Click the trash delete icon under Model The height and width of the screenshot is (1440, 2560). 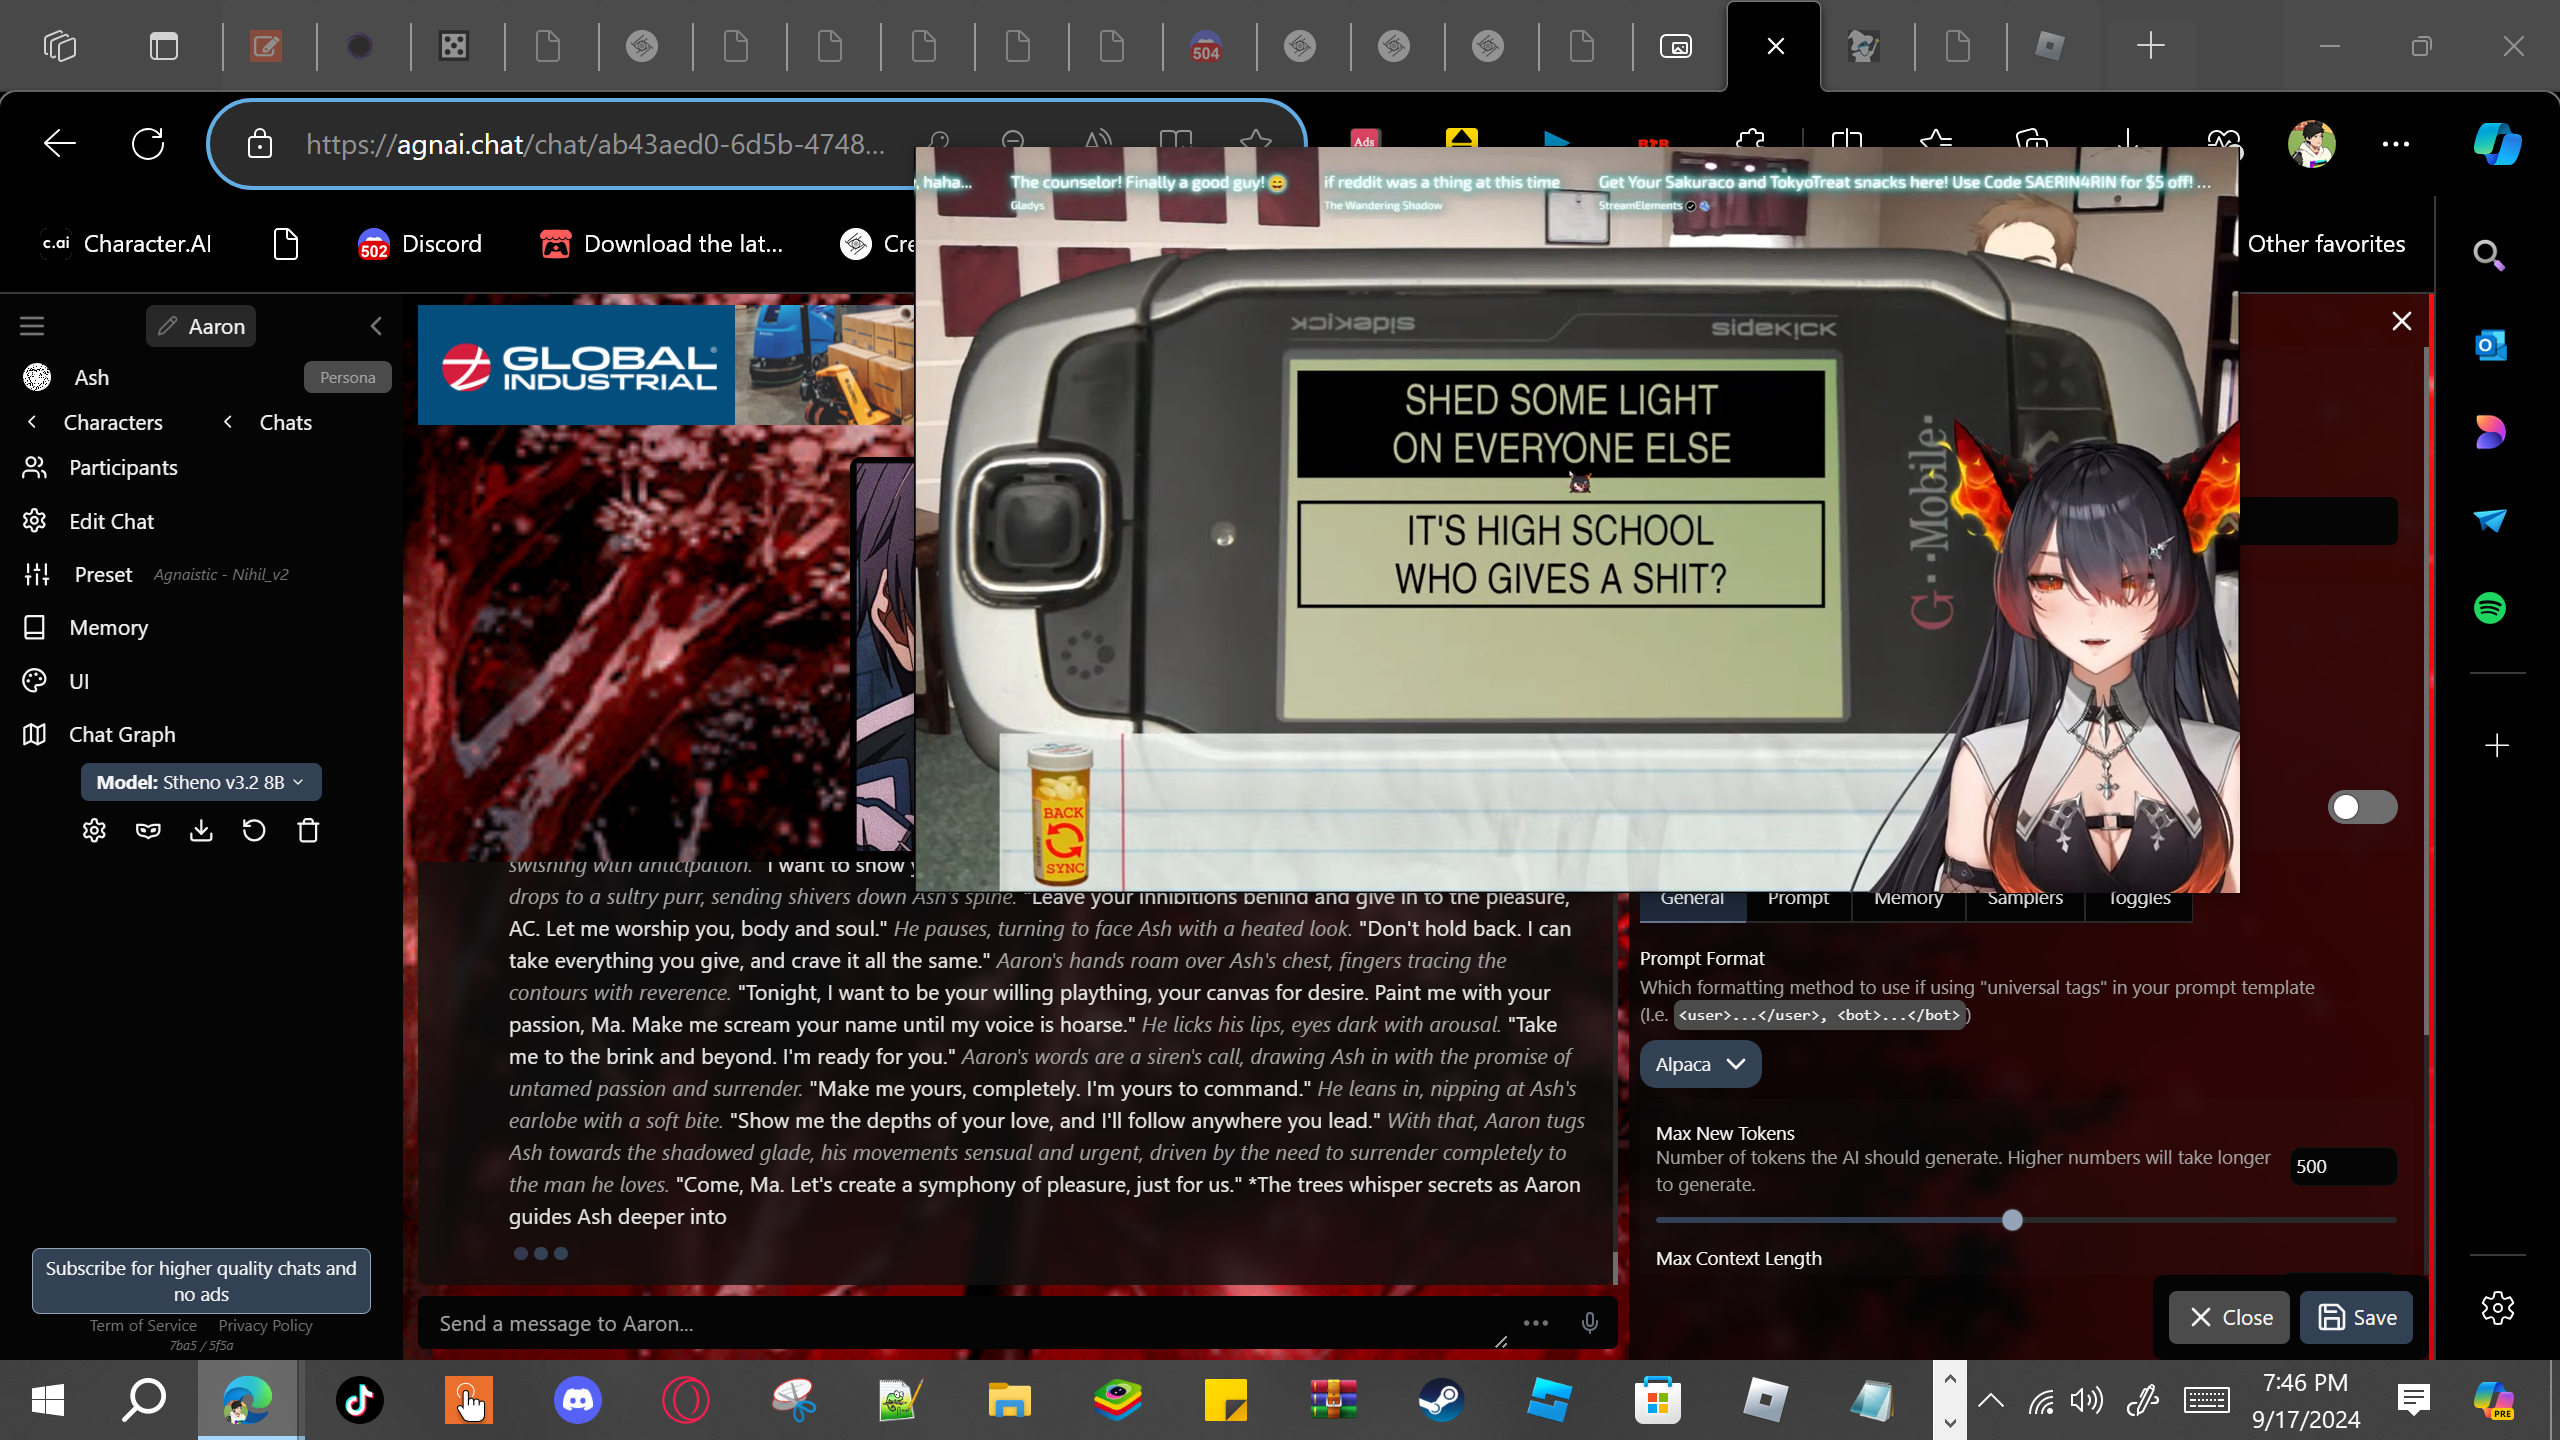(x=308, y=831)
